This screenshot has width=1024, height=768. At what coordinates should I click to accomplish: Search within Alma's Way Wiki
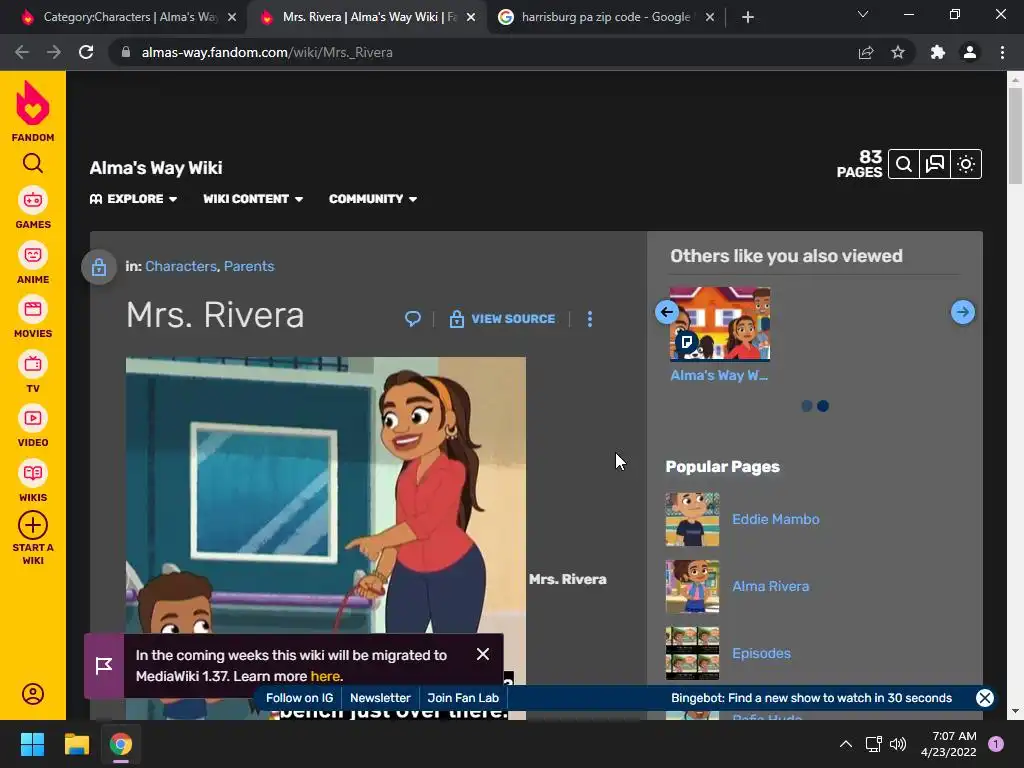904,164
